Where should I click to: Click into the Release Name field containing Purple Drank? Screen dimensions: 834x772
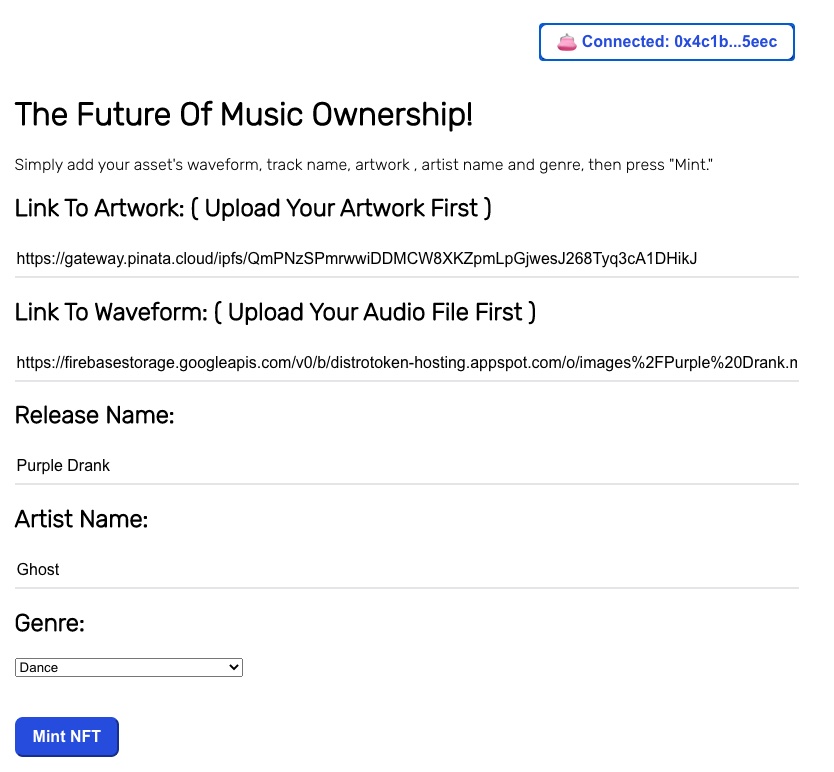click(x=406, y=466)
